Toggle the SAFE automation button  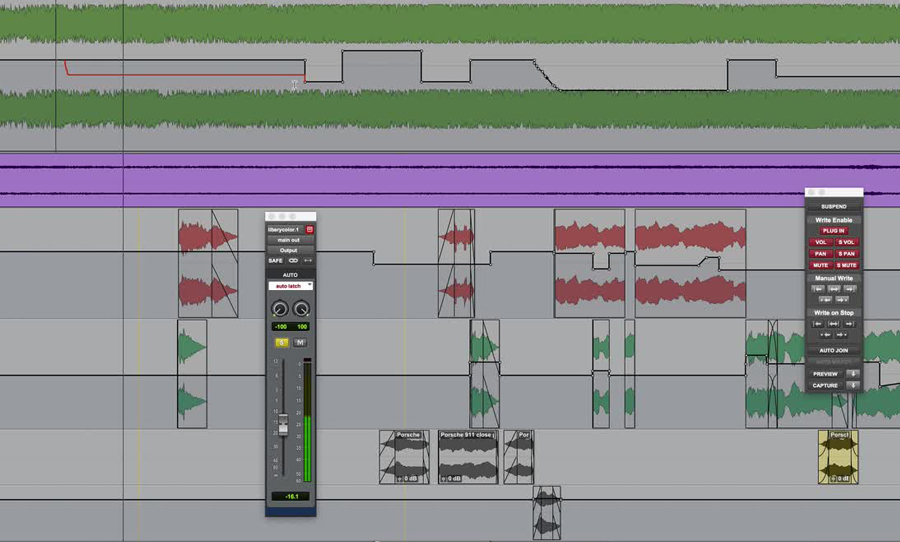(275, 260)
